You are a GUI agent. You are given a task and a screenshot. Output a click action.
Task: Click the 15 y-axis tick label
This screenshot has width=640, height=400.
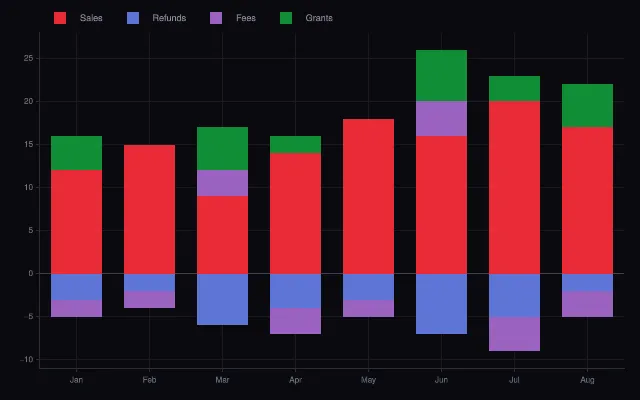[x=29, y=144]
